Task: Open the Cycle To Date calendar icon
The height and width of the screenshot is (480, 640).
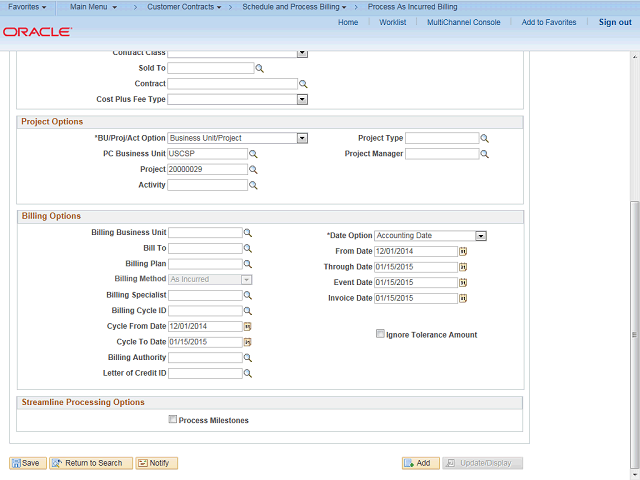Action: click(248, 342)
